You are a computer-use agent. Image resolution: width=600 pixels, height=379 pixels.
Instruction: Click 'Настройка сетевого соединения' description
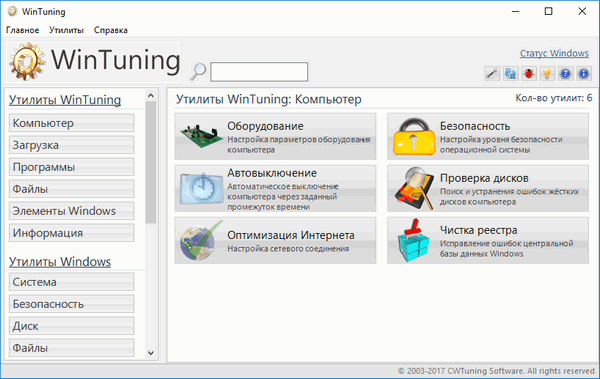tap(288, 249)
